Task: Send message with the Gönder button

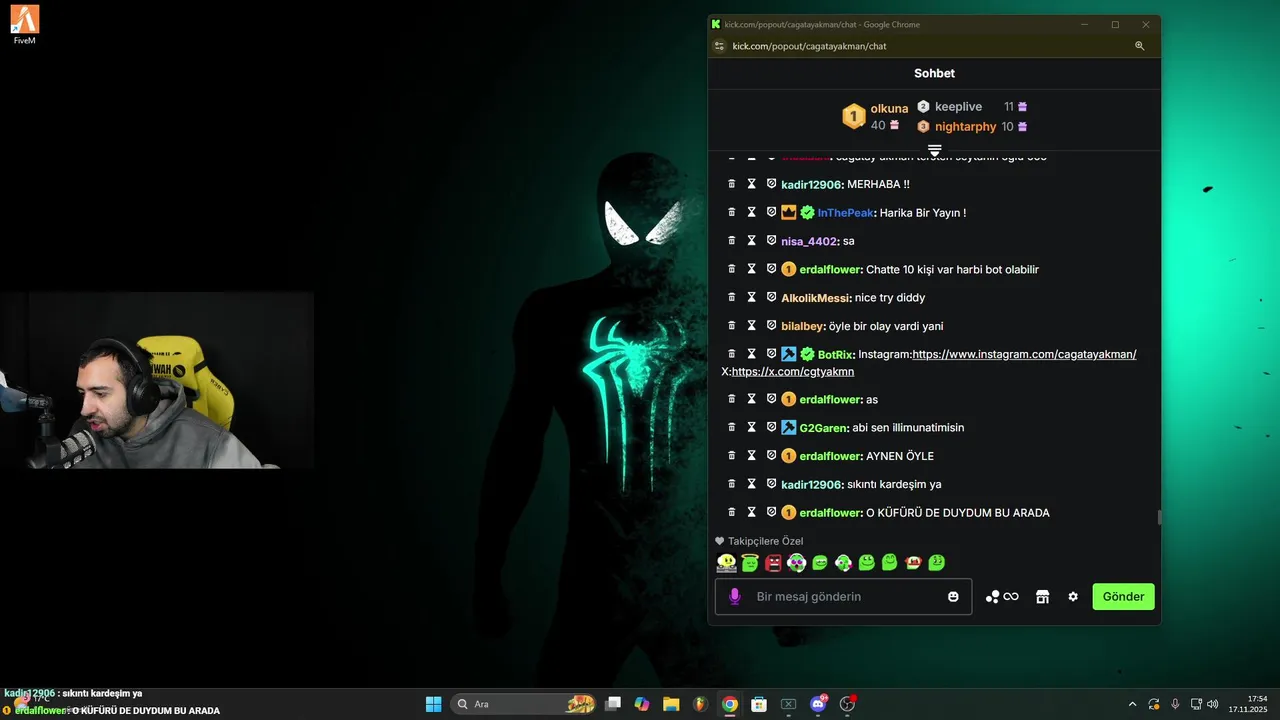Action: (x=1123, y=596)
